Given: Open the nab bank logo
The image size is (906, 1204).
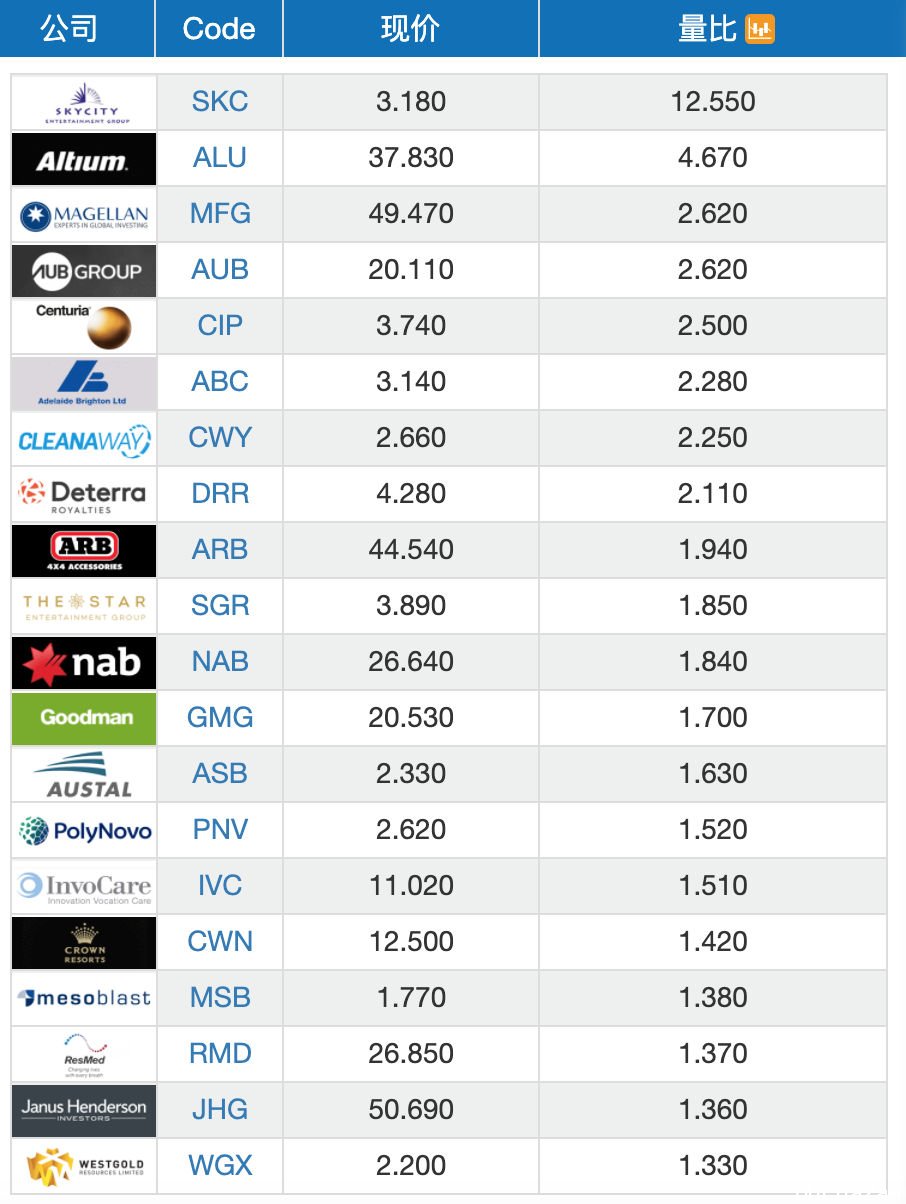Looking at the screenshot, I should pos(84,662).
